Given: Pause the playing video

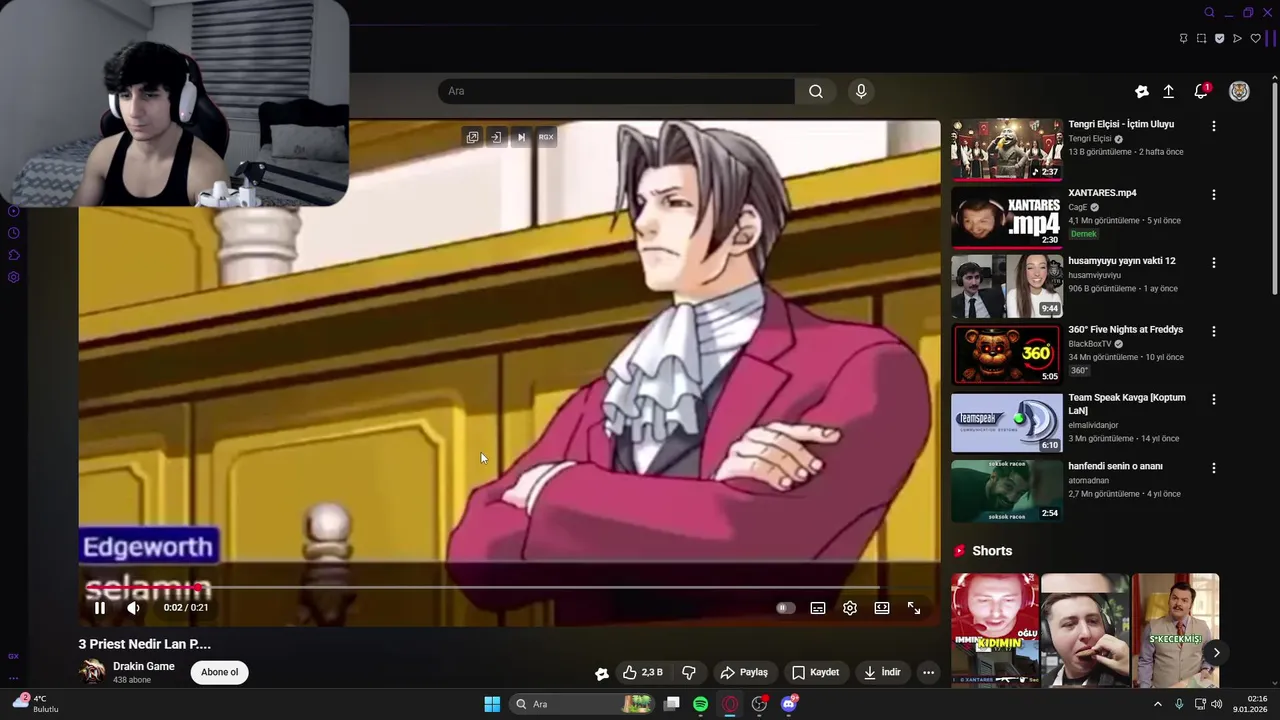Looking at the screenshot, I should 99,608.
